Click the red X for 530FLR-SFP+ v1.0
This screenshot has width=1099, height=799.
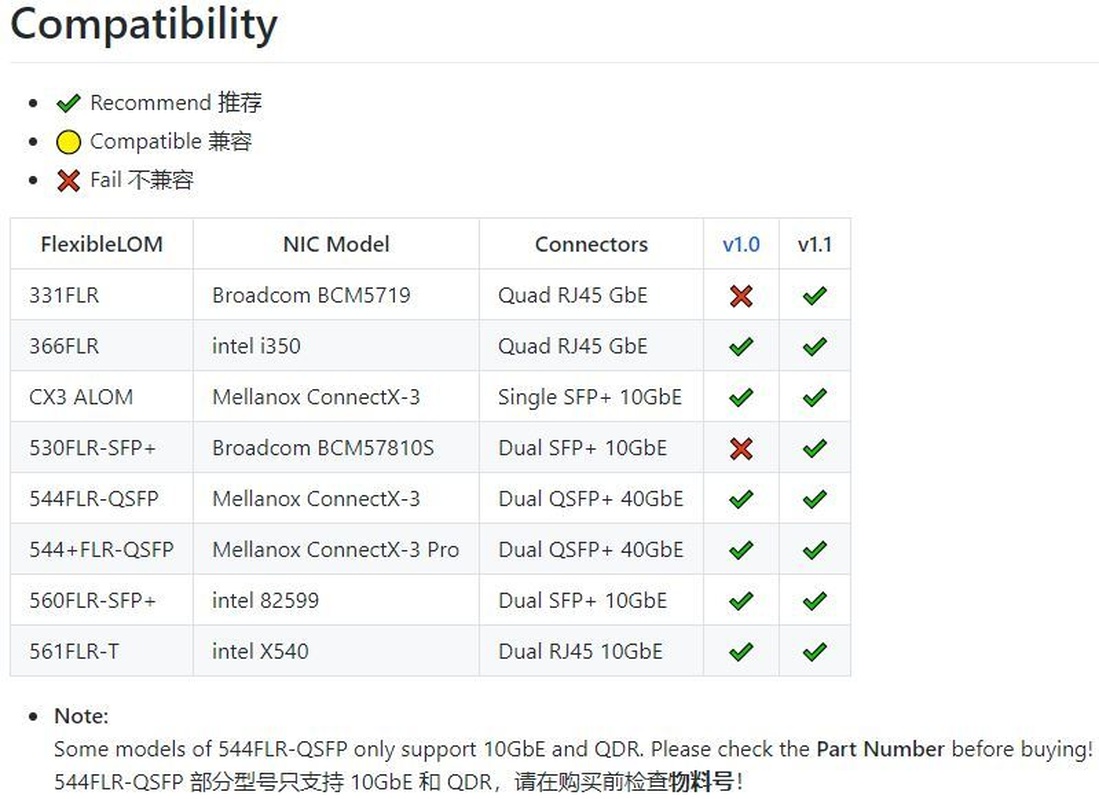(x=741, y=449)
